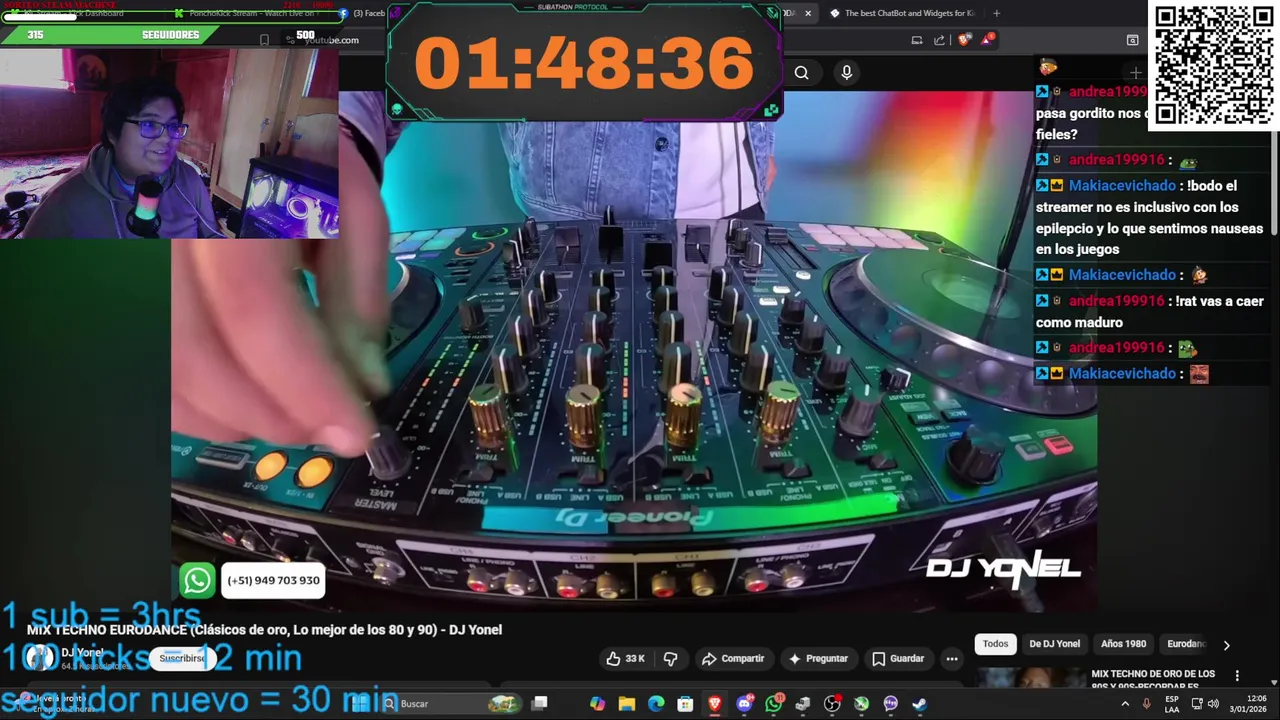The width and height of the screenshot is (1280, 720).
Task: Open the video more actions ellipsis menu
Action: point(952,658)
